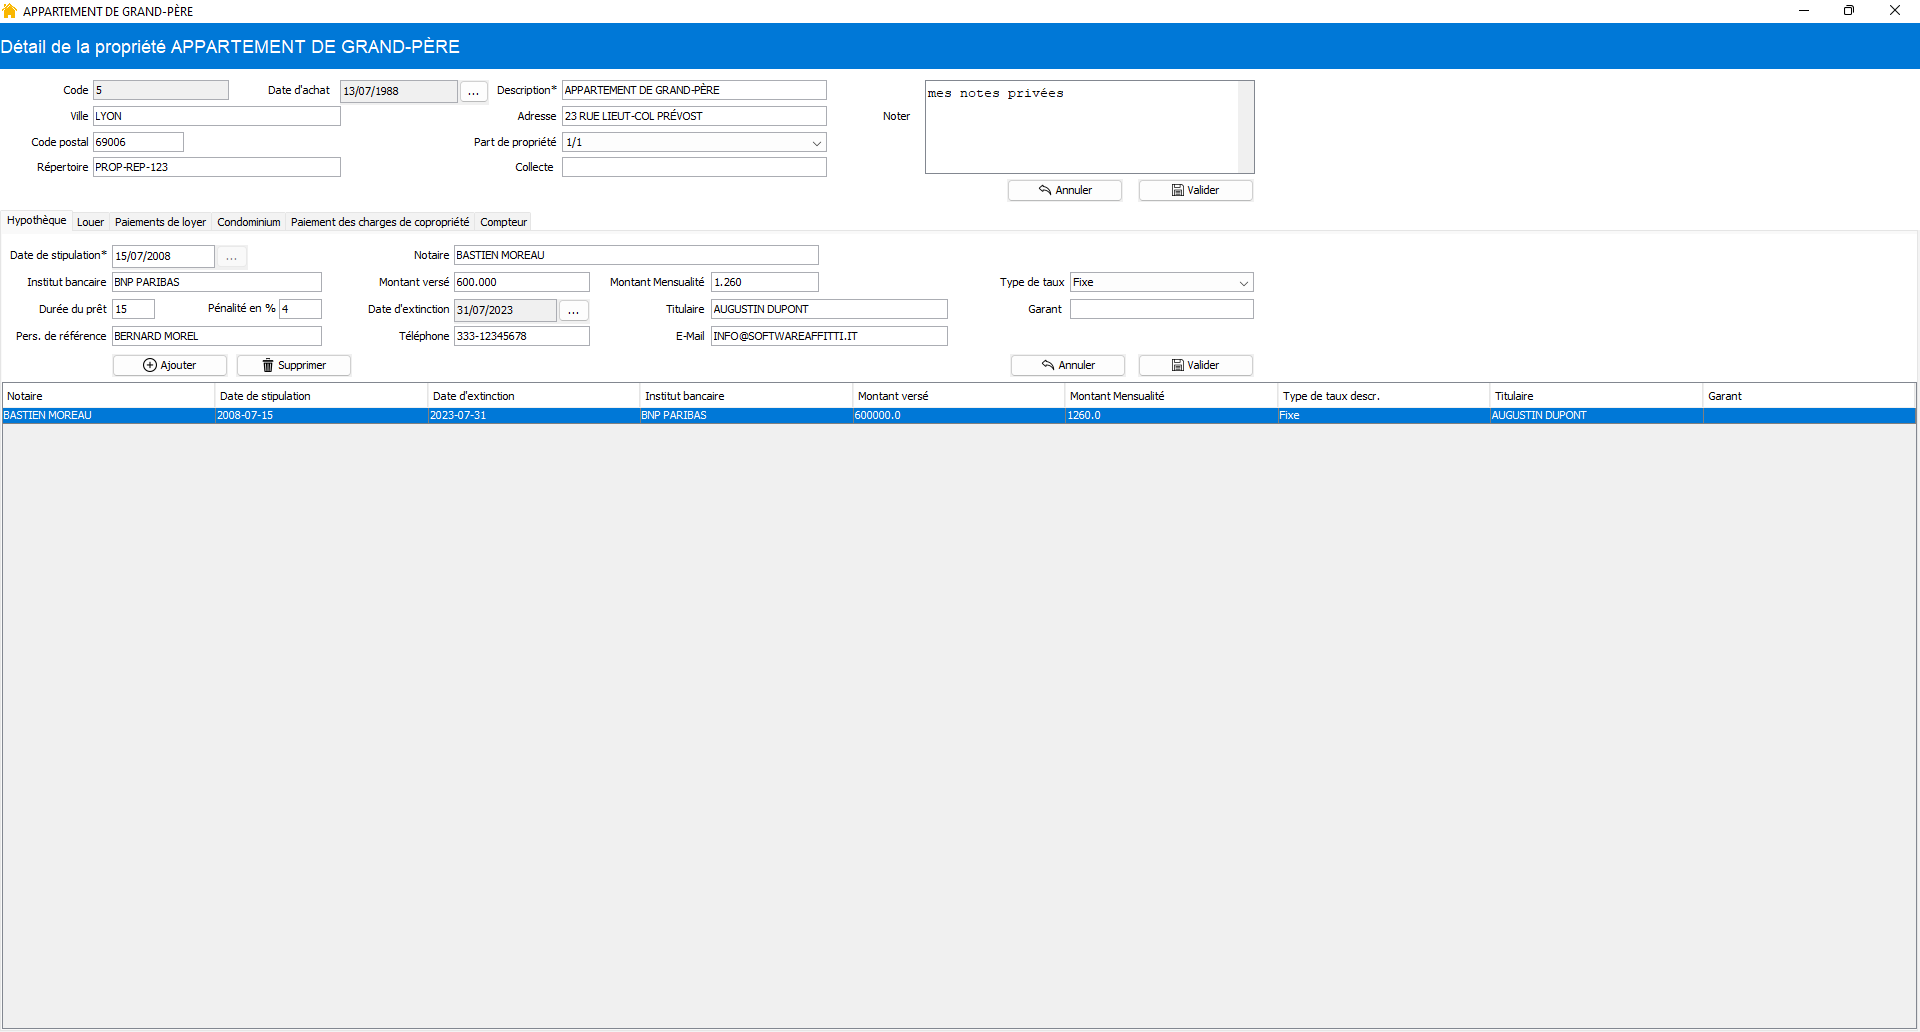Click the Date d'extinction field
Image resolution: width=1920 pixels, height=1032 pixels.
click(505, 310)
